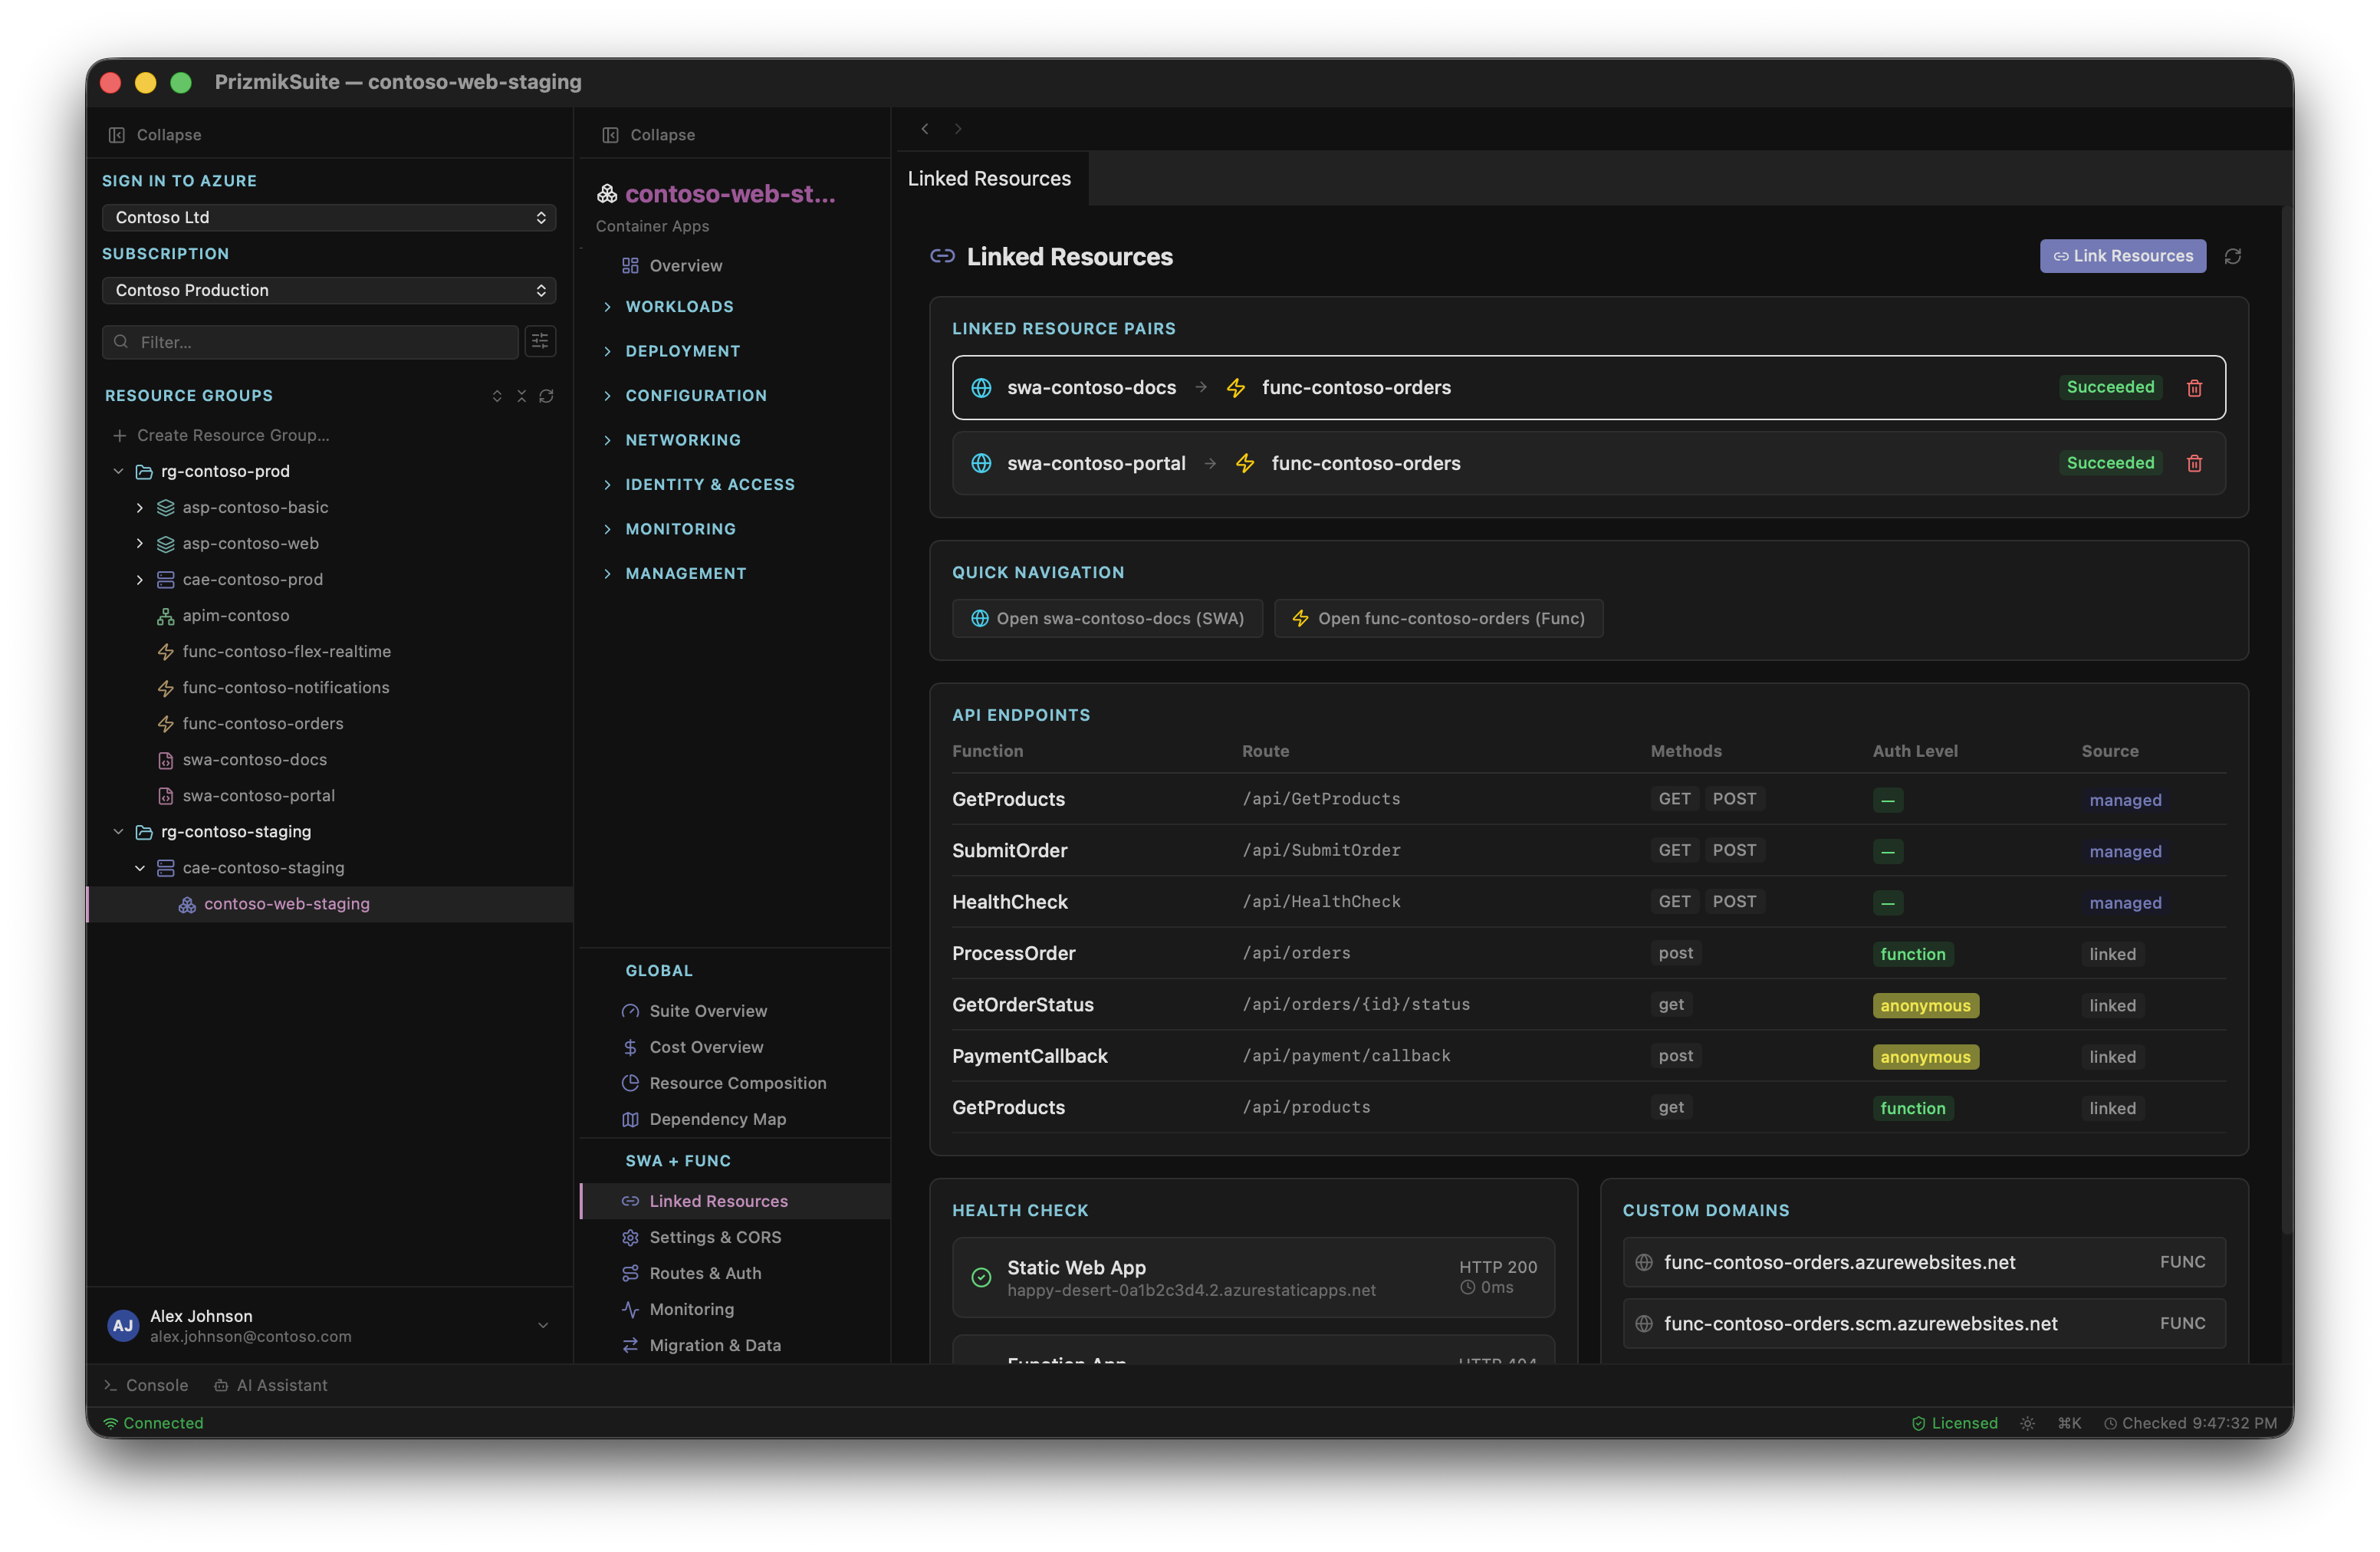
Task: Delete the swa-contoso-docs linked pair
Action: coord(2194,388)
